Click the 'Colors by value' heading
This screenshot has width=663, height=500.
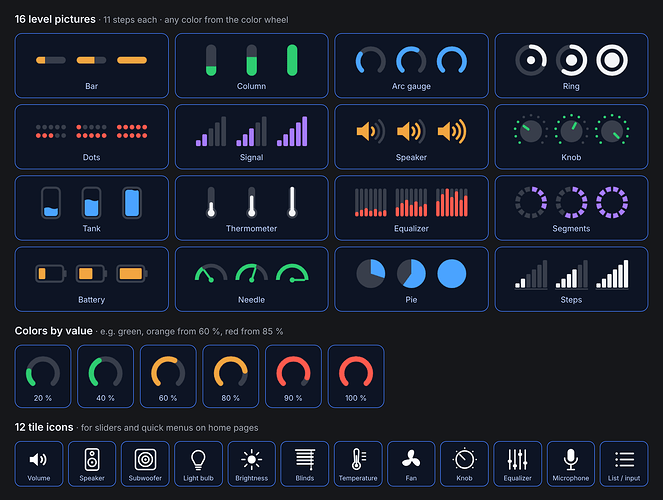coord(54,331)
